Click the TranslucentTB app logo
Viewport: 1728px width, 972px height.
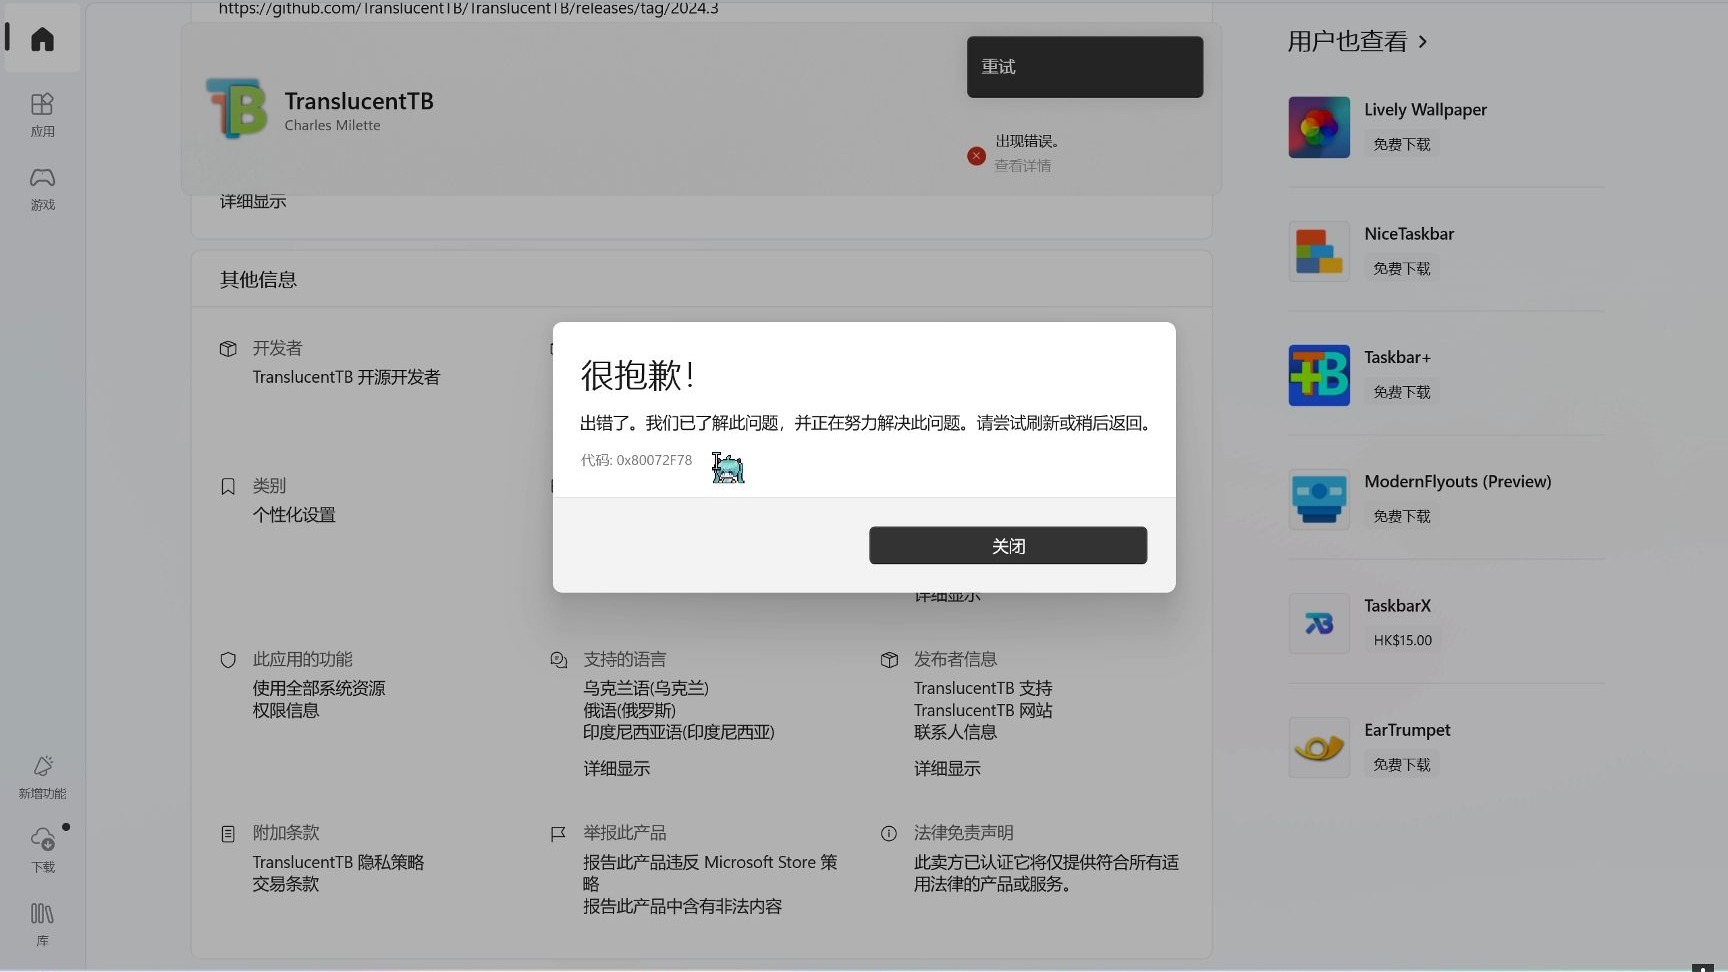tap(237, 108)
